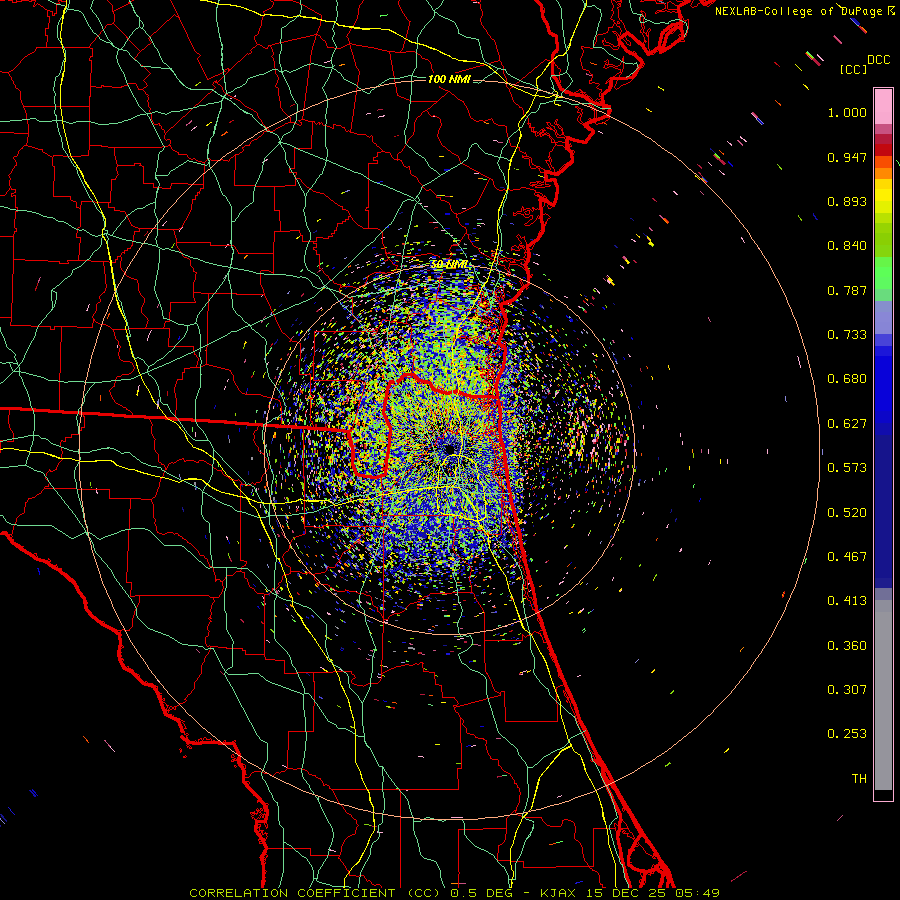Click the NEXLAB-College of DuPage title text
Screen dimensions: 900x900
(800, 11)
